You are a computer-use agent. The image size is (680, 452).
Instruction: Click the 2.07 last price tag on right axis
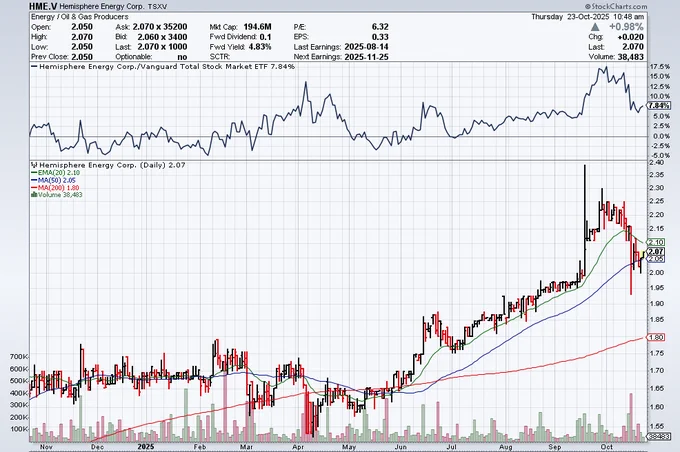coord(656,252)
